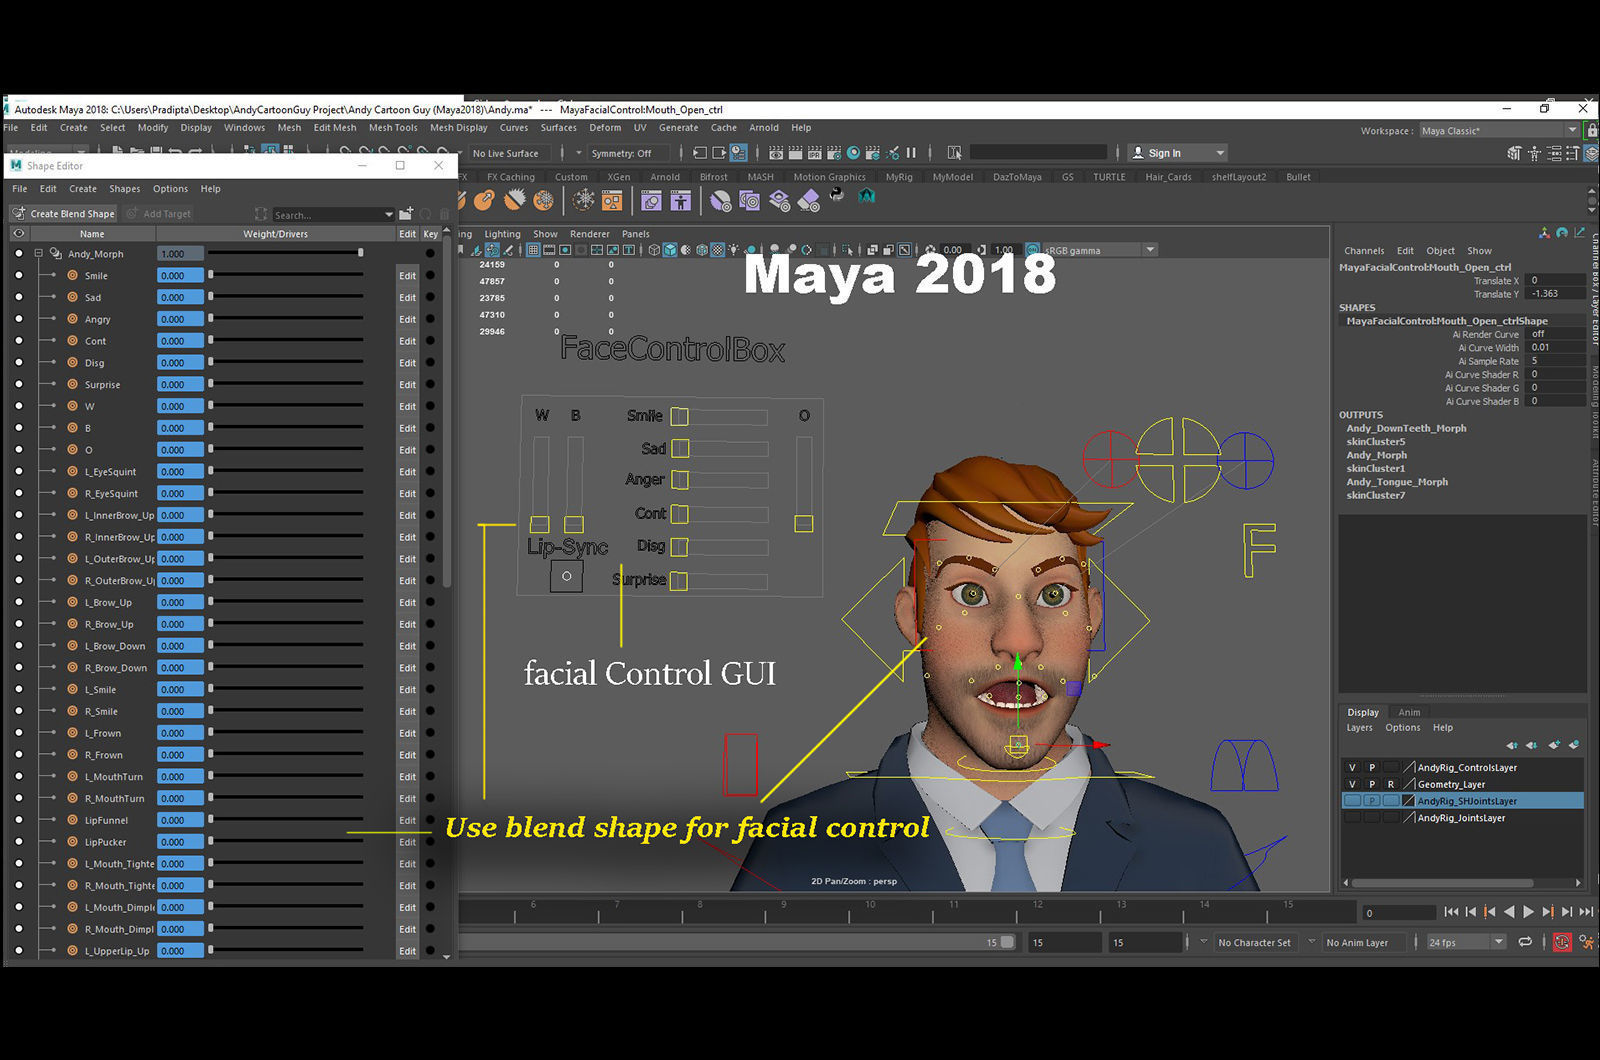Open the Sign In dropdown arrow
The height and width of the screenshot is (1060, 1600).
point(1220,153)
